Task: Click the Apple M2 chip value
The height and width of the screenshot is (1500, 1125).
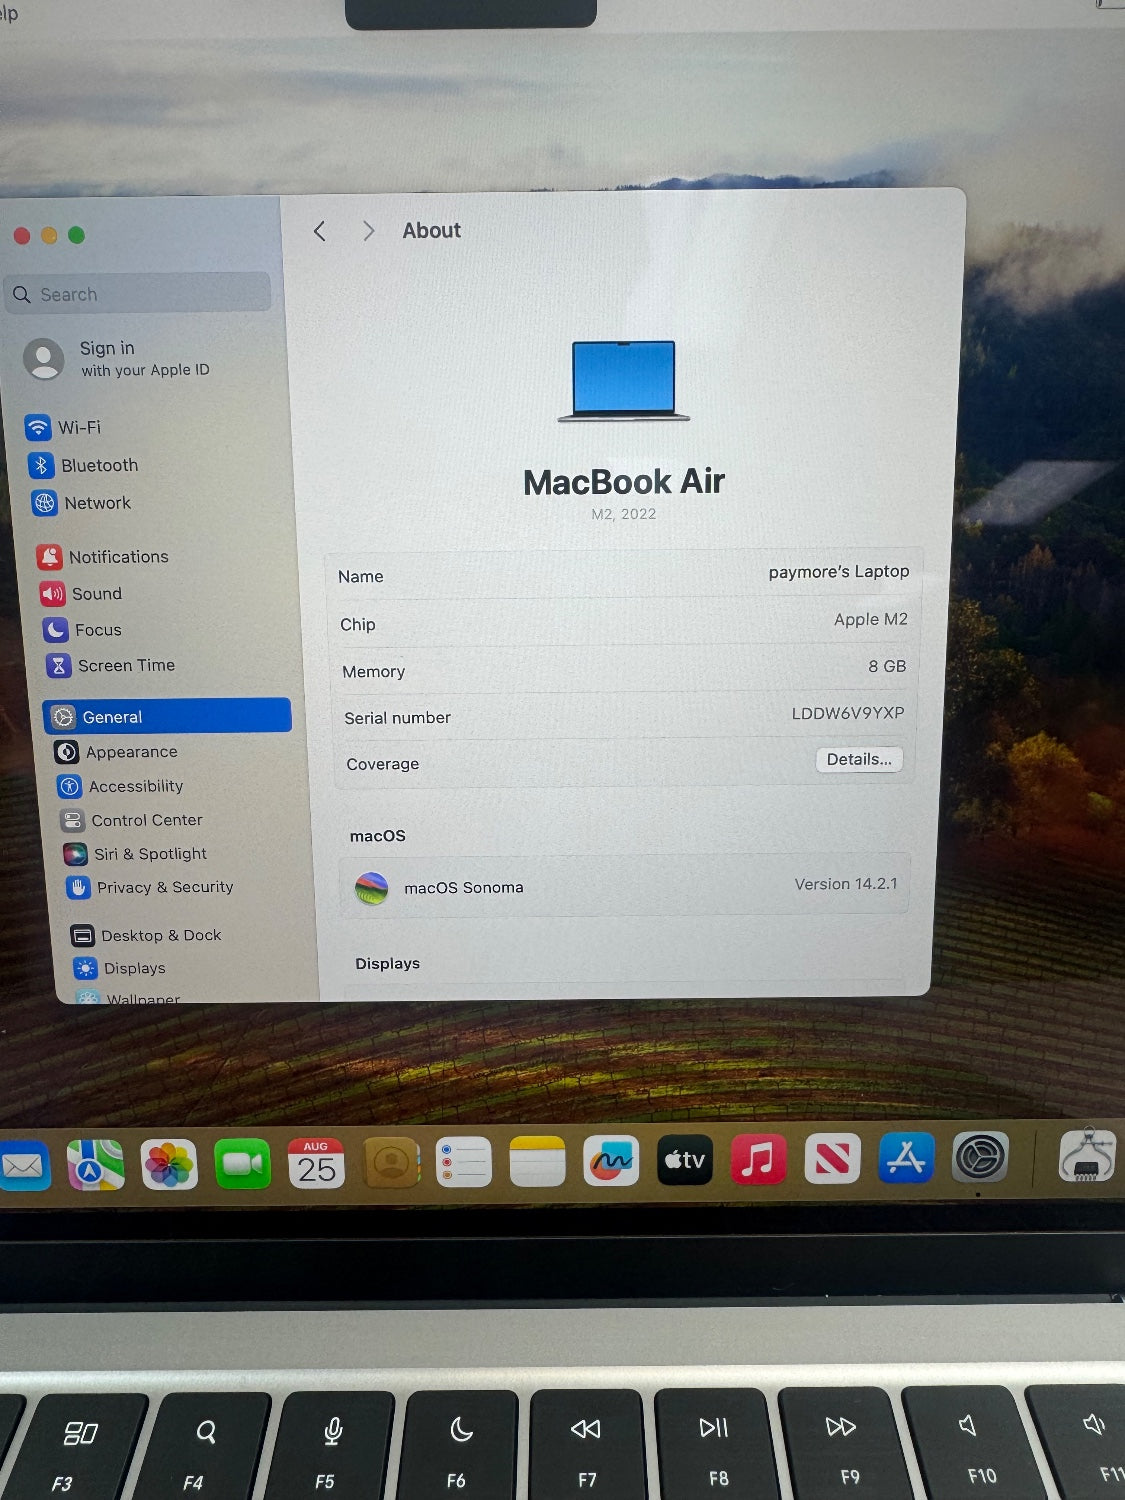Action: [x=871, y=619]
